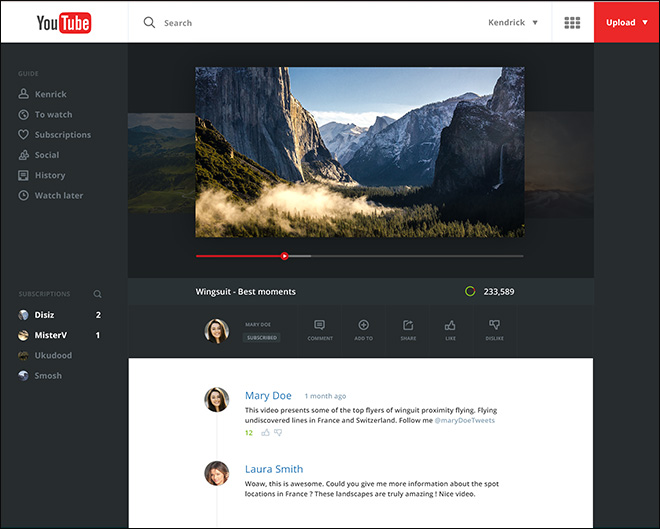Click the subscriptions search magnifier icon

click(x=97, y=294)
